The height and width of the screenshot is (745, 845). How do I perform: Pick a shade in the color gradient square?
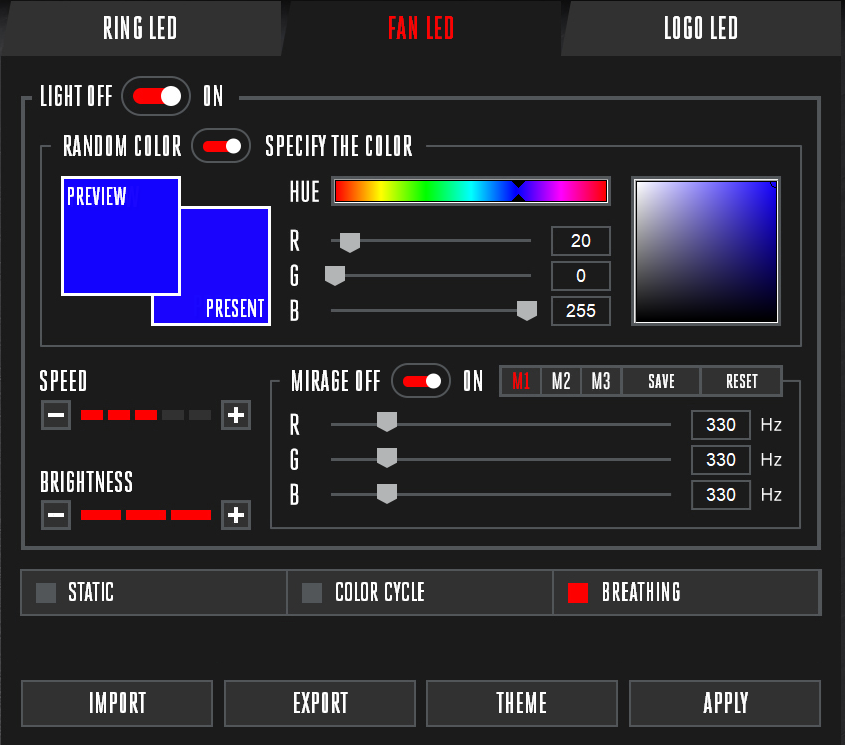click(705, 251)
